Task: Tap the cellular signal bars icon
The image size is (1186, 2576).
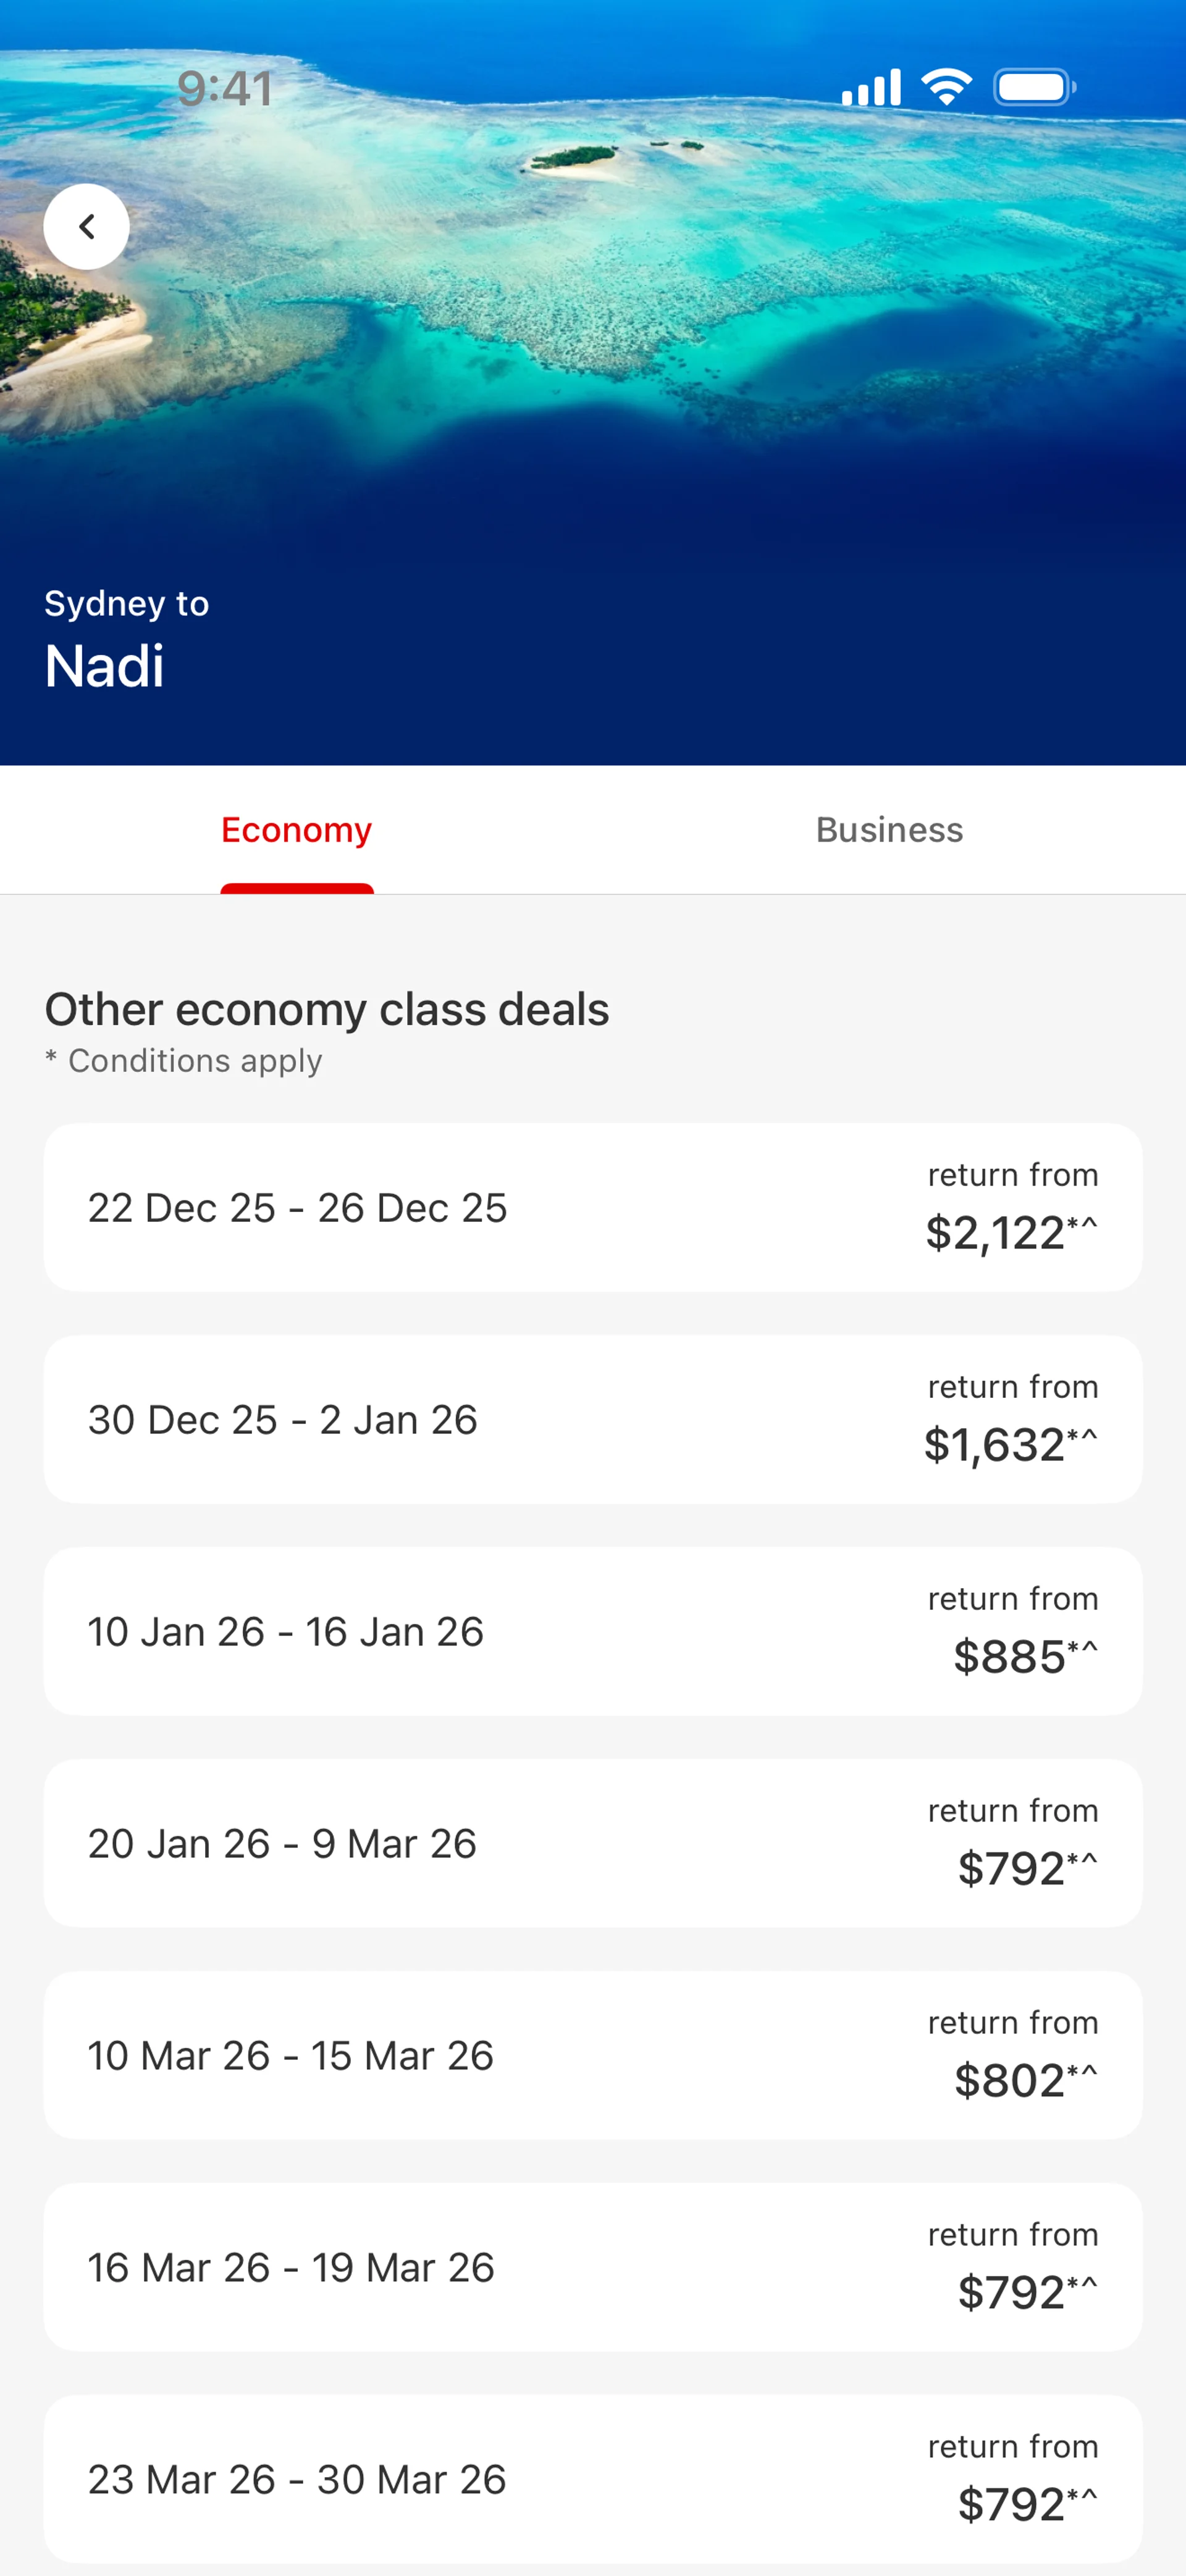Action: click(871, 87)
